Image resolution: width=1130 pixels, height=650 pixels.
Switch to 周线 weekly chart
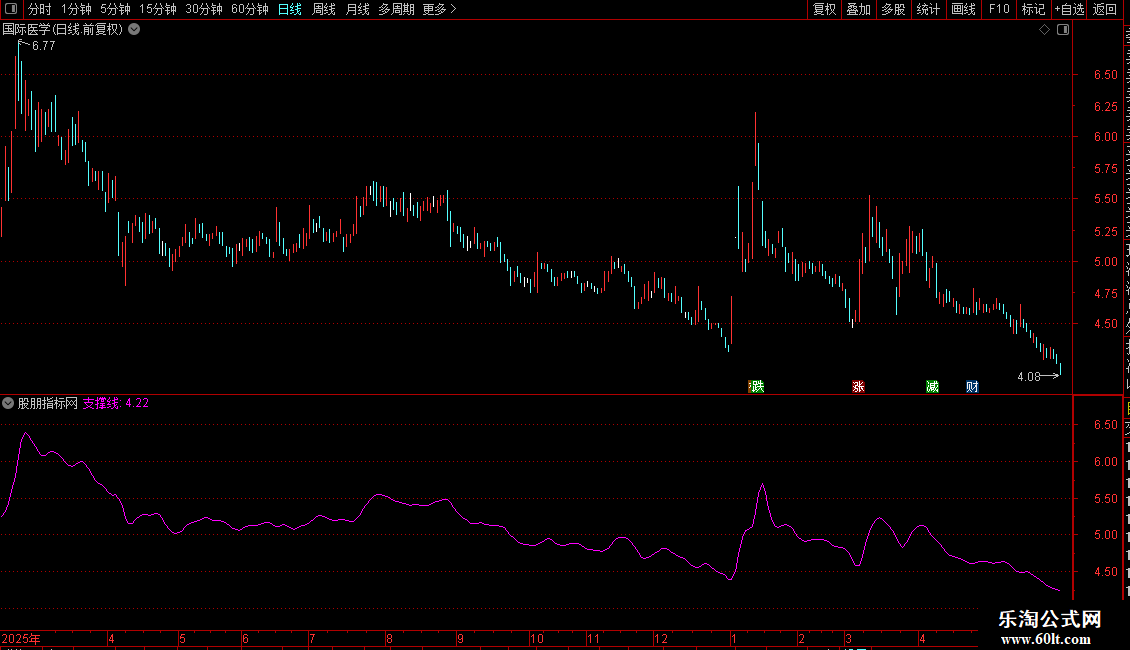tap(324, 9)
